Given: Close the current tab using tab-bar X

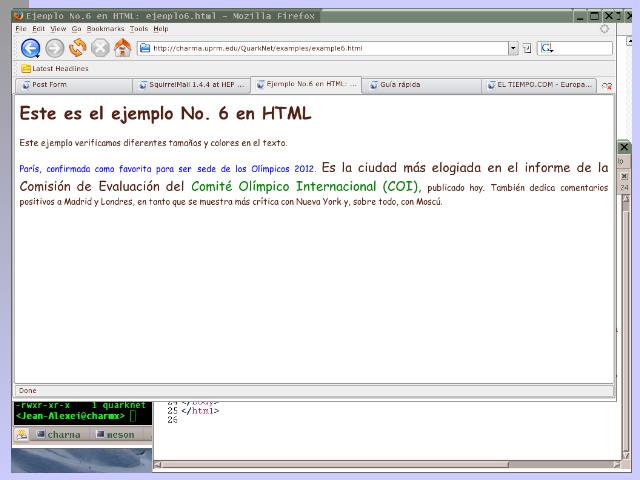Looking at the screenshot, I should tap(607, 86).
